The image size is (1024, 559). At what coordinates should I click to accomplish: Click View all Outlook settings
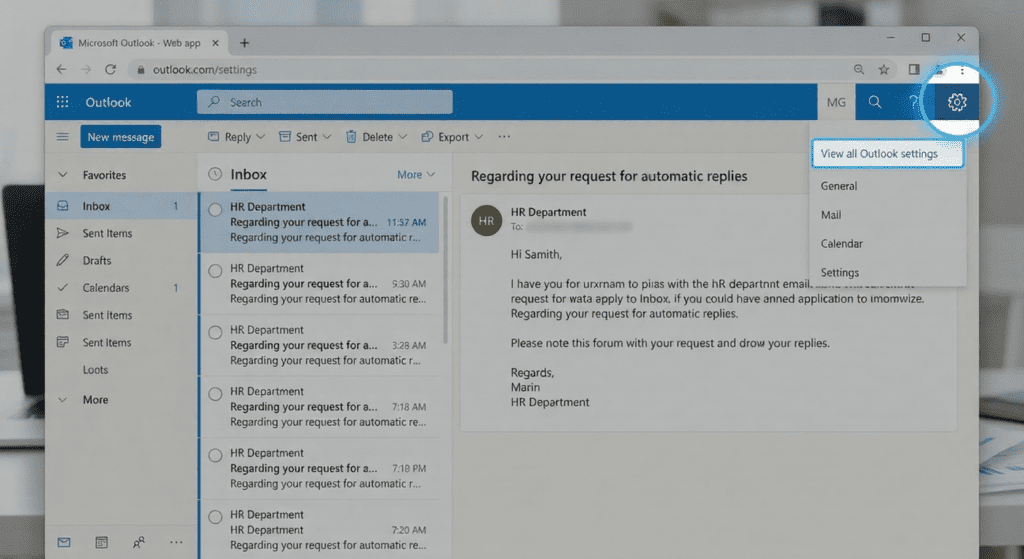coord(887,153)
